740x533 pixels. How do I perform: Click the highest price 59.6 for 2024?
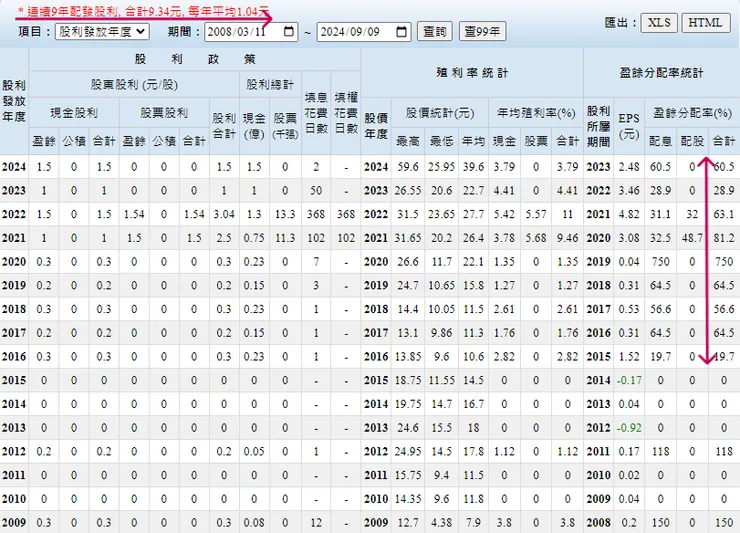click(x=408, y=167)
